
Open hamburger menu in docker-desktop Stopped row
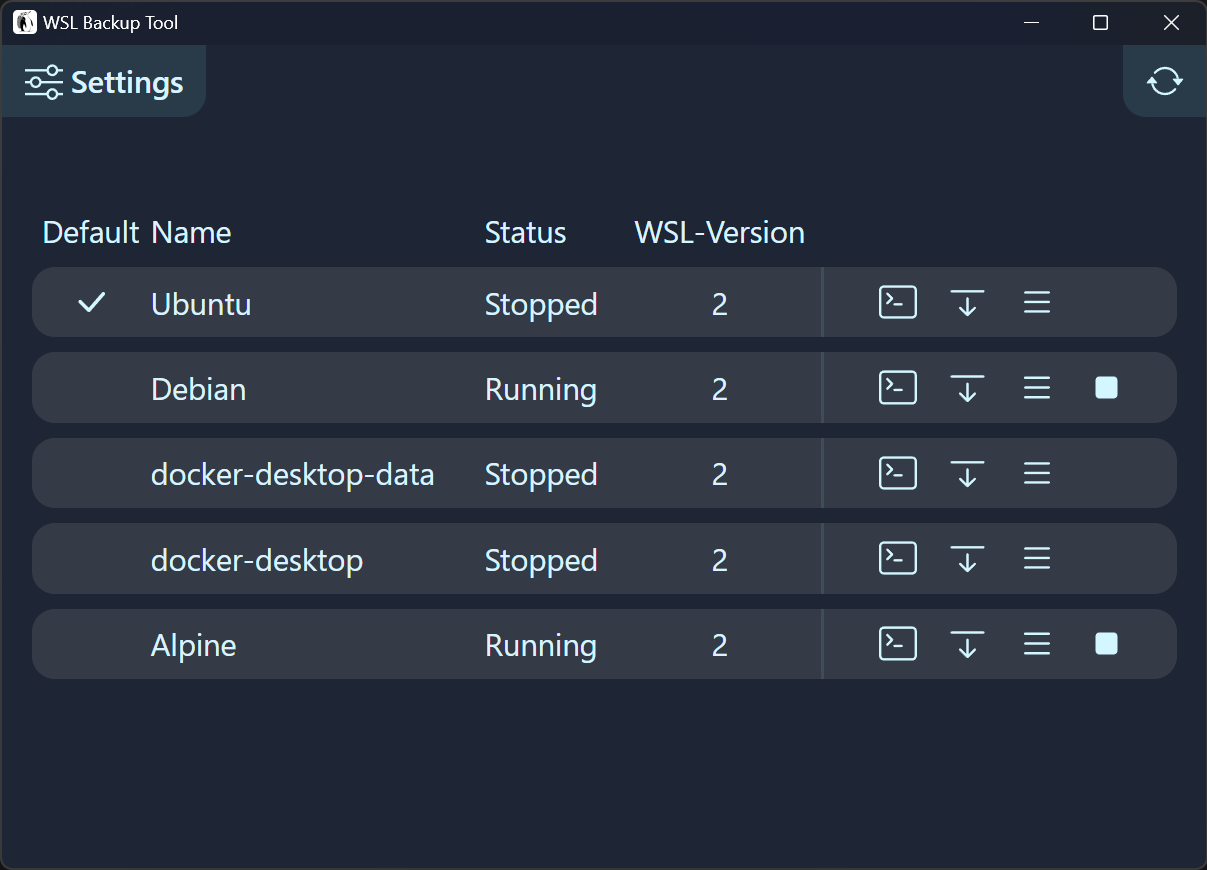click(1037, 558)
